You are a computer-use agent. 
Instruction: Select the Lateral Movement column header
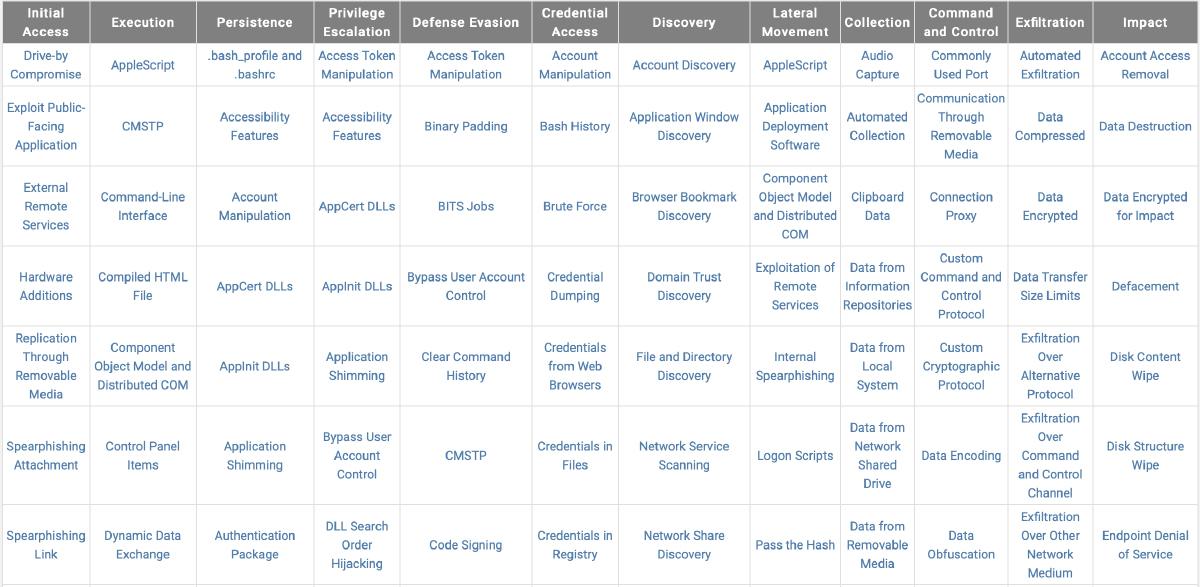pos(795,22)
